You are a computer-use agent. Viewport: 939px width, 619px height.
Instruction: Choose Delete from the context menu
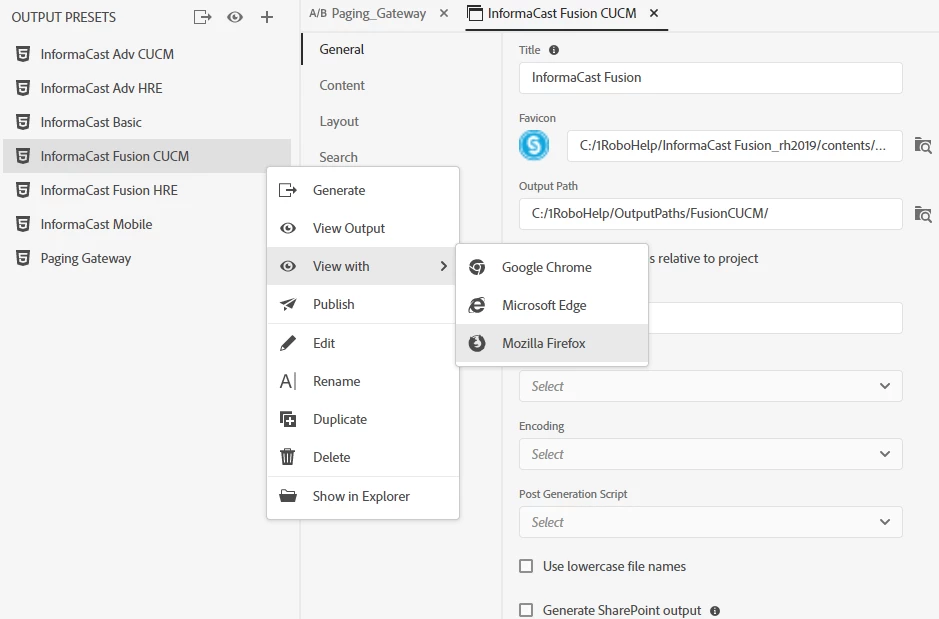[x=363, y=457]
